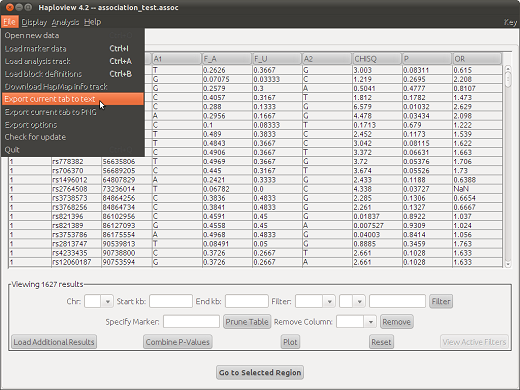The width and height of the screenshot is (520, 390).
Task: Close the Haploview window
Action: tap(10, 7)
